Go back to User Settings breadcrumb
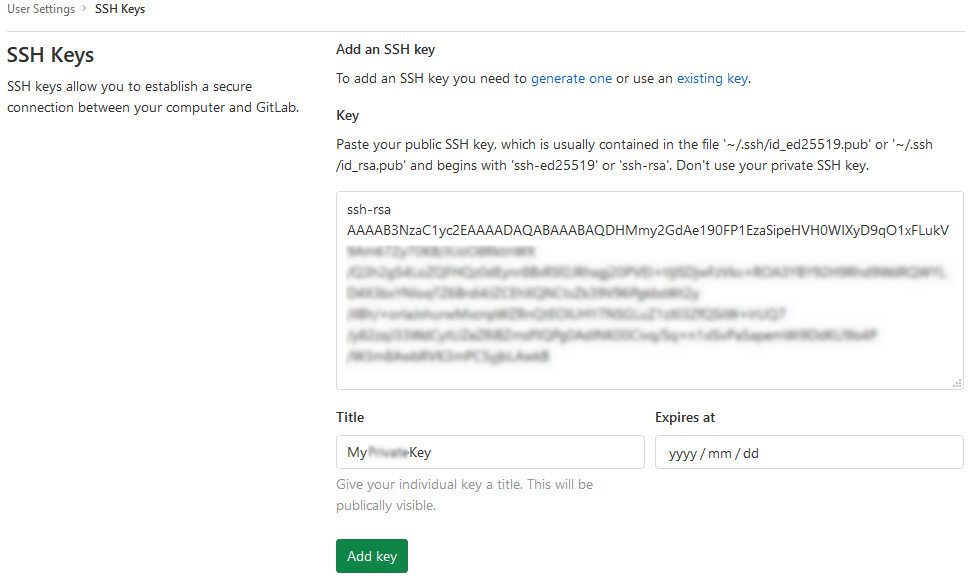Image resolution: width=968 pixels, height=579 pixels. pyautogui.click(x=41, y=9)
